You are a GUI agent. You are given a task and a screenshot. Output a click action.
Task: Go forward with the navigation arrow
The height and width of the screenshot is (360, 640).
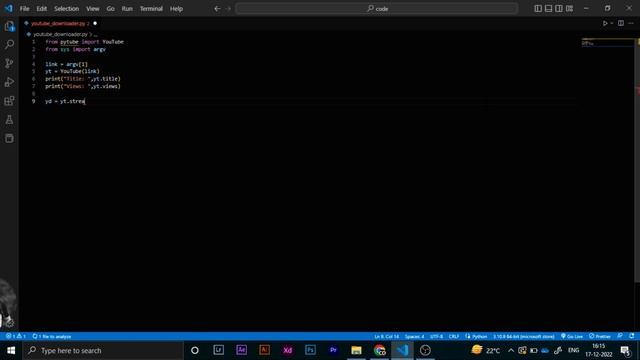click(228, 9)
